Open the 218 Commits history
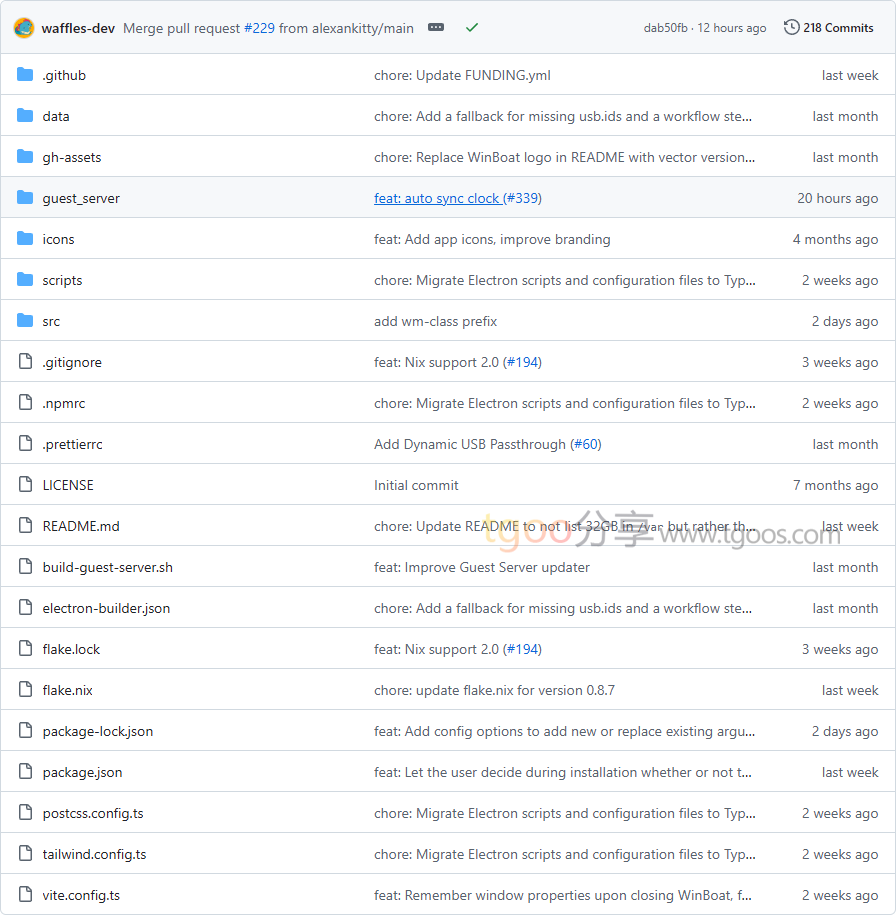This screenshot has width=896, height=915. [829, 28]
